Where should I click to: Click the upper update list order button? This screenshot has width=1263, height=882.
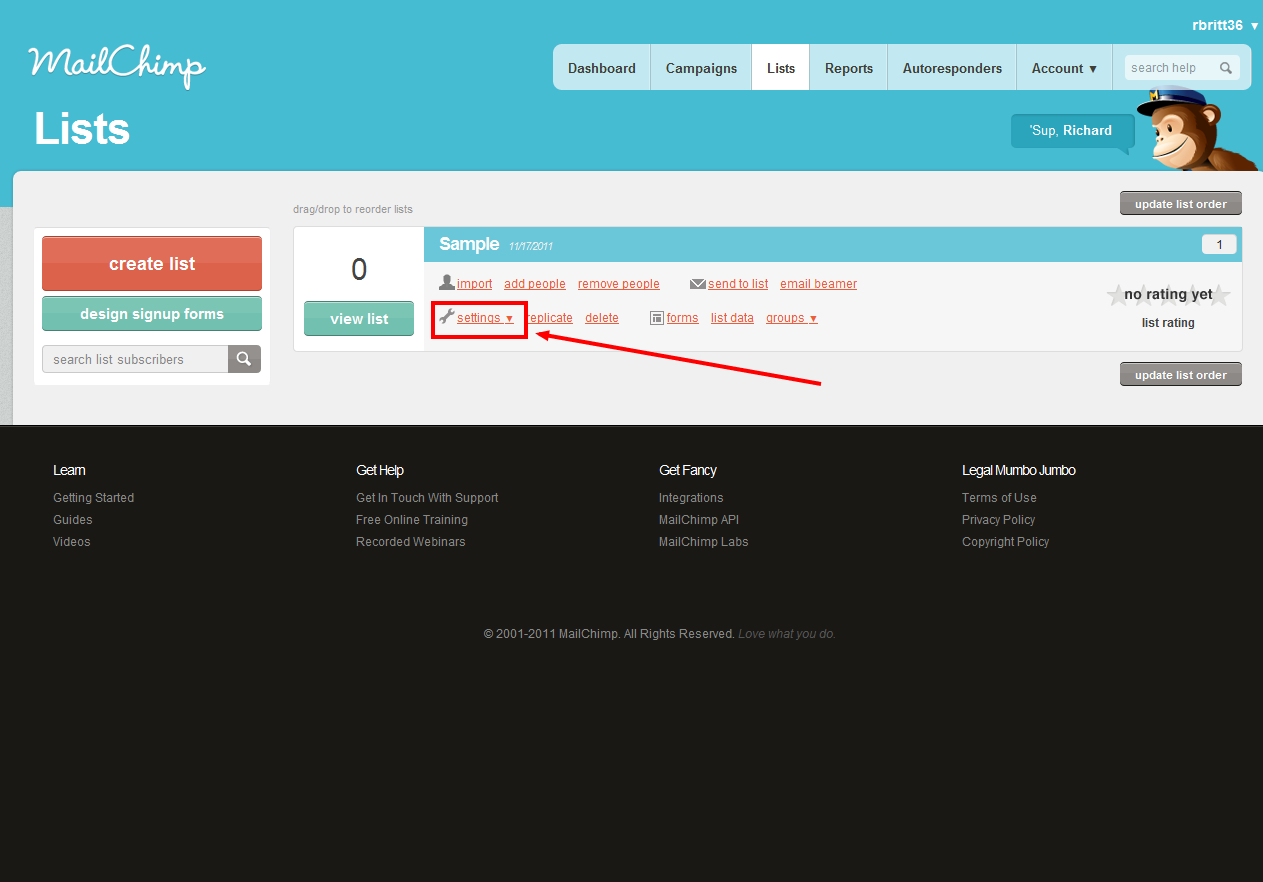pos(1181,203)
